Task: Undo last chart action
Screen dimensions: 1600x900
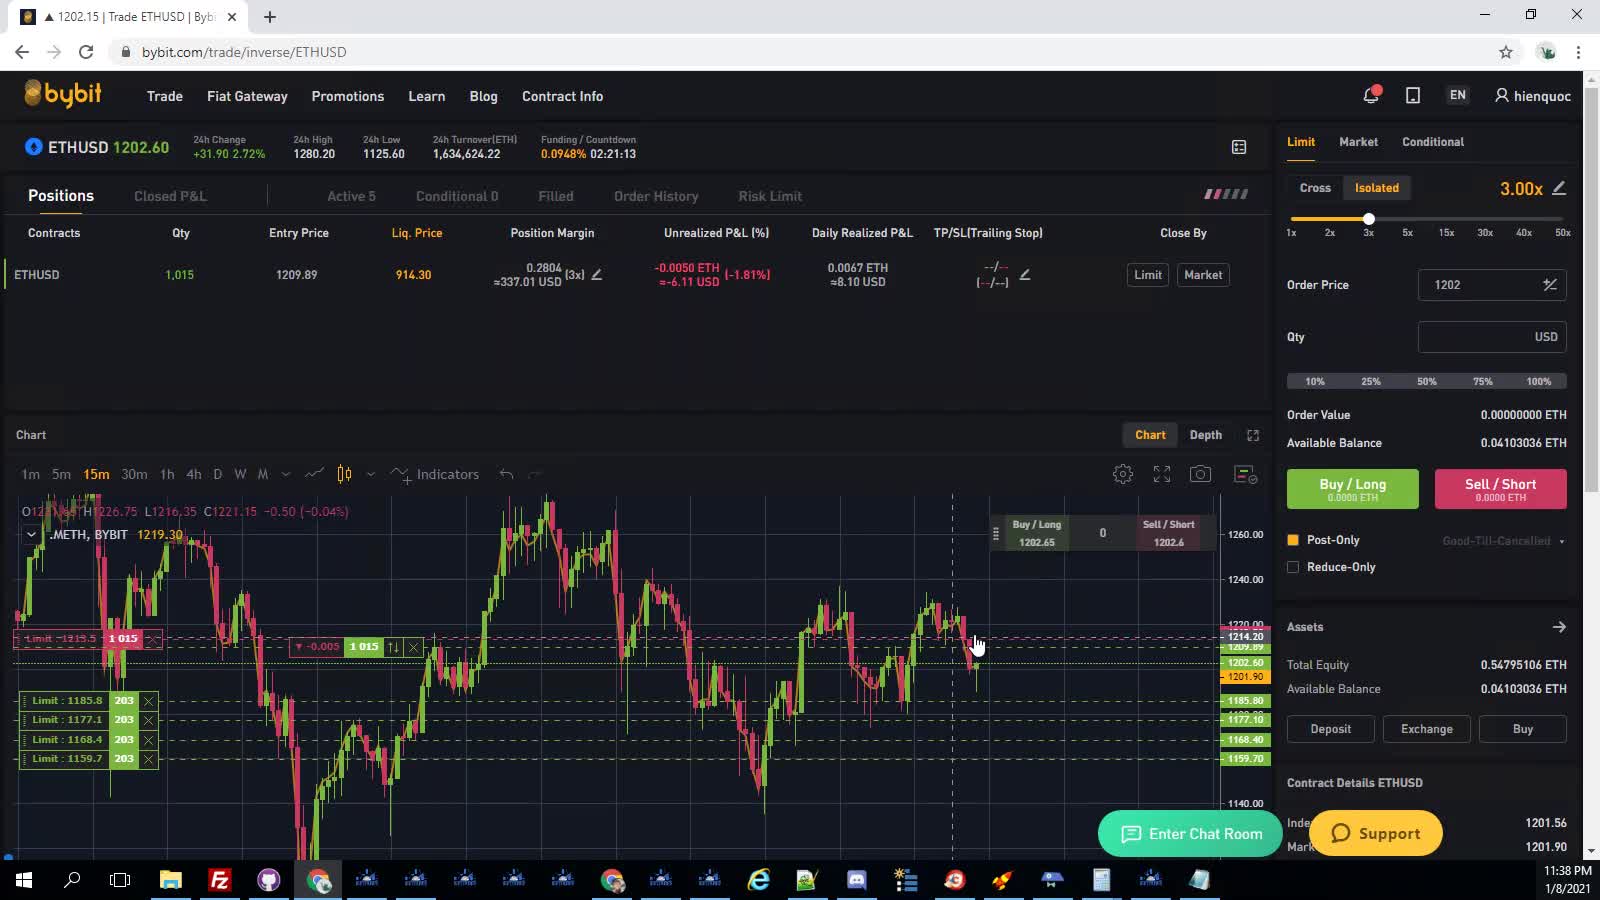Action: coord(506,474)
